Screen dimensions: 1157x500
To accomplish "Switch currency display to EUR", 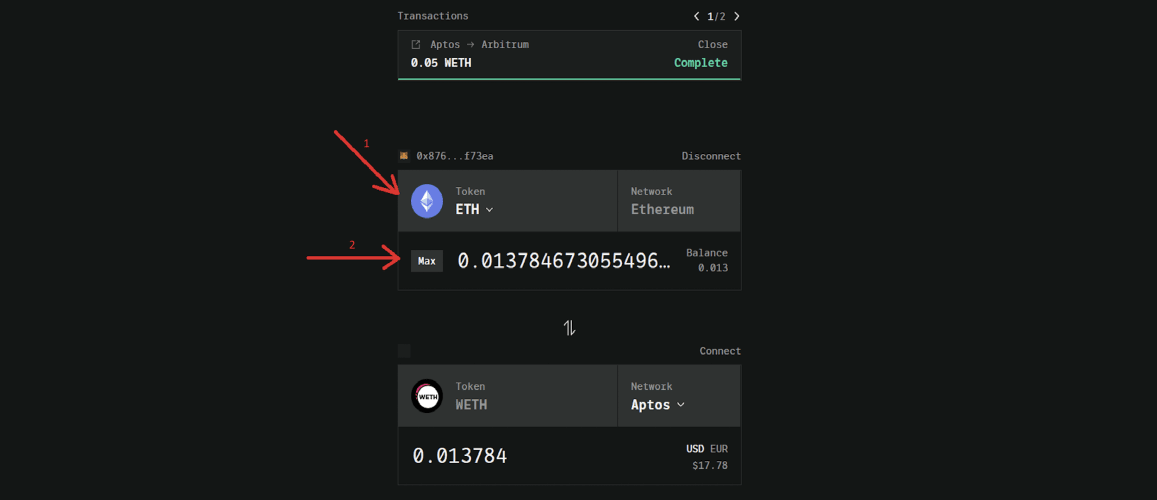I will [719, 448].
